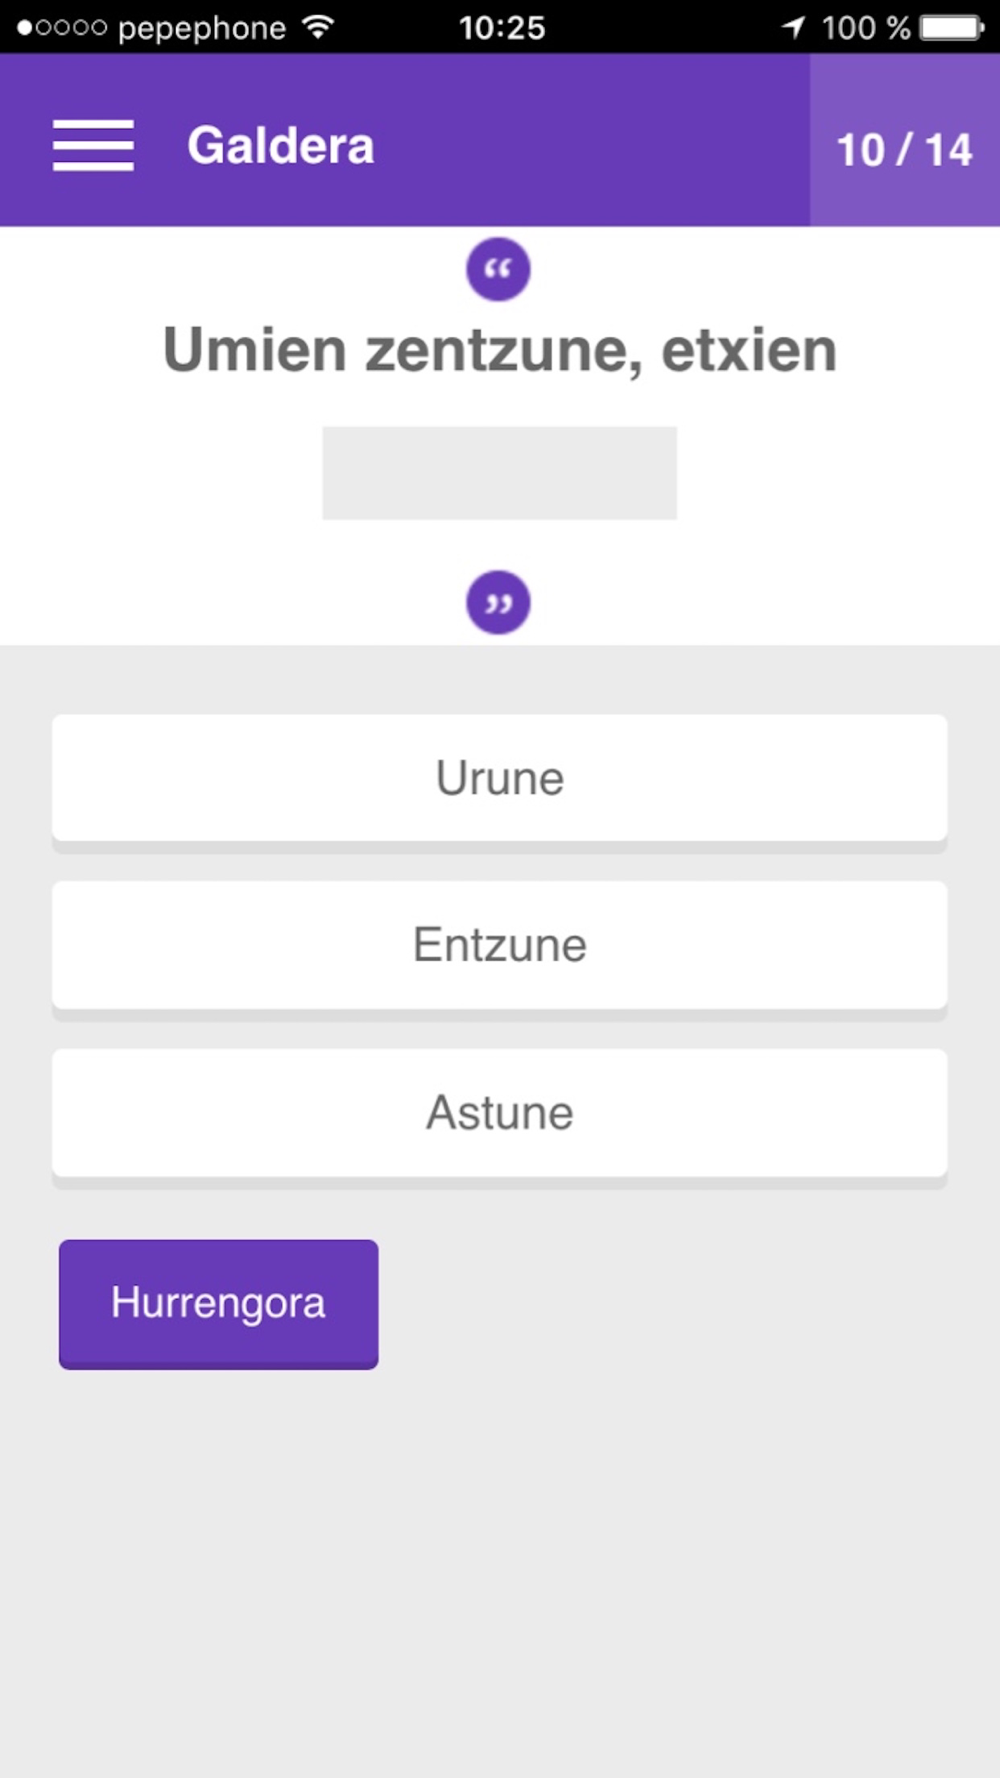
Task: Click the blank gray answer box
Action: pos(499,473)
